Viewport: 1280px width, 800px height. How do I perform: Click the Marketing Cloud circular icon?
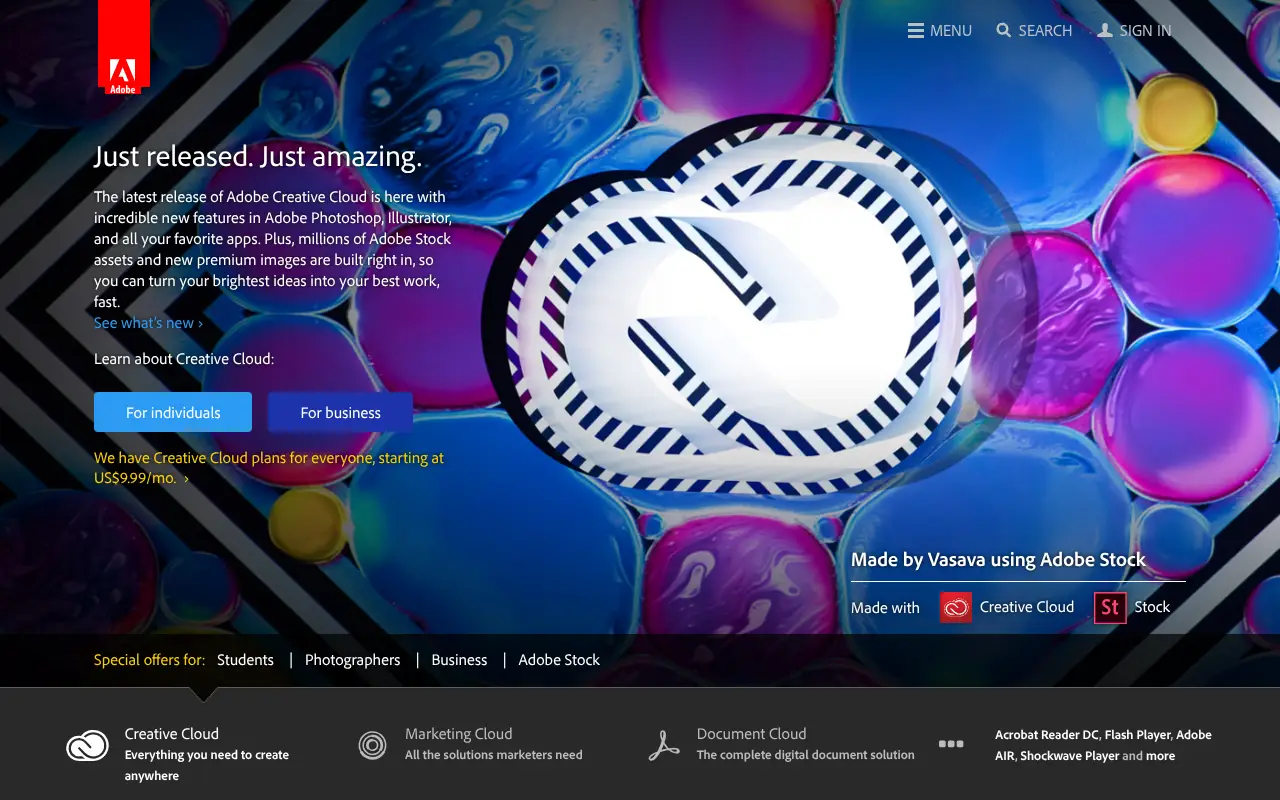[x=372, y=745]
